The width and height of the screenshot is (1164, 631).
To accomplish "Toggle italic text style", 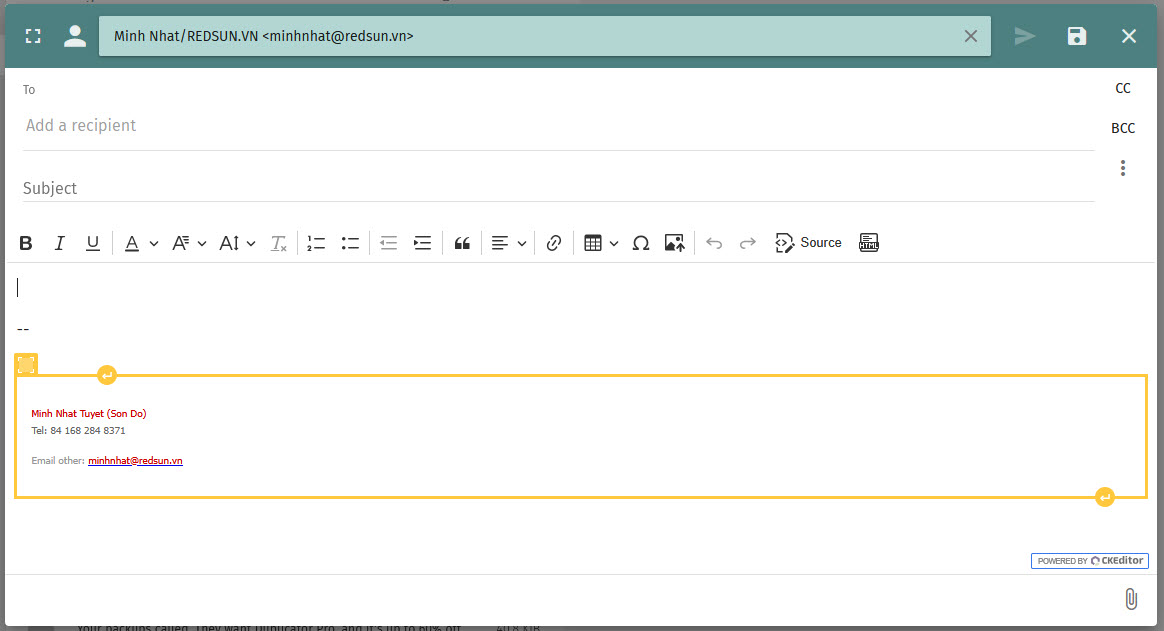I will tap(59, 243).
